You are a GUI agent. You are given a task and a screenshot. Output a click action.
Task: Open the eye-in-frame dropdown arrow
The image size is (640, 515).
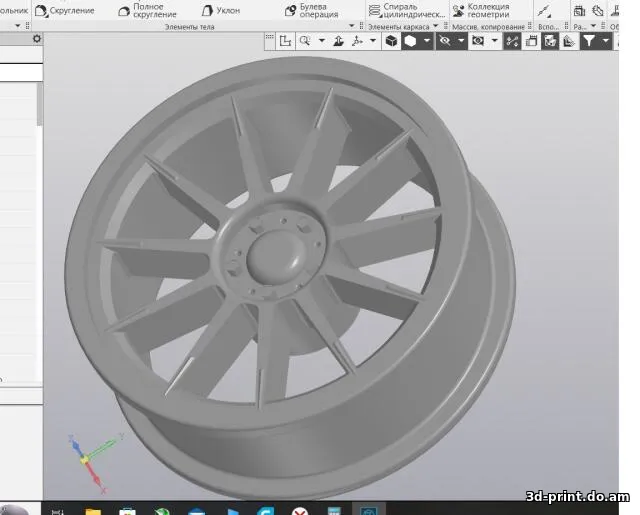click(494, 41)
